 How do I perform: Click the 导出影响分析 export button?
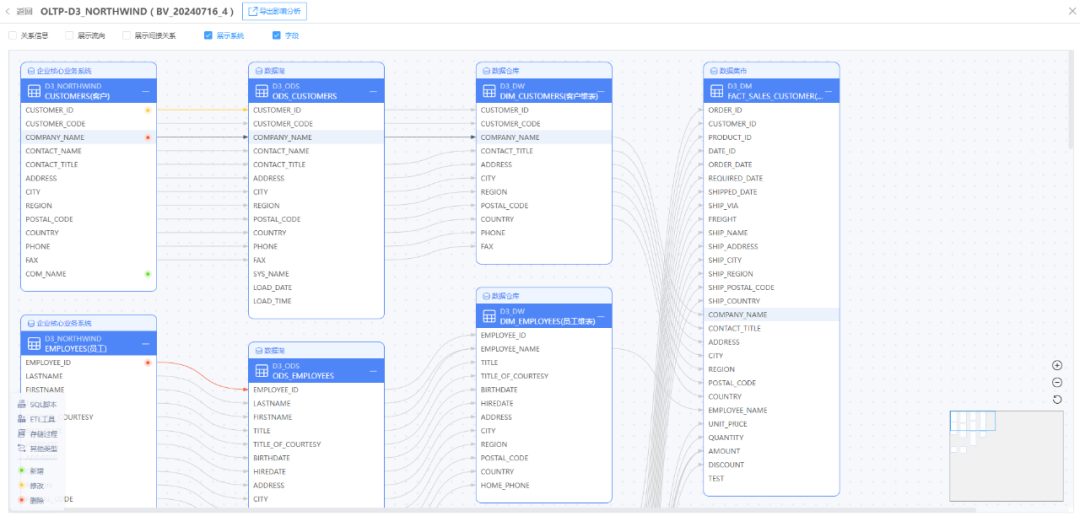click(274, 11)
